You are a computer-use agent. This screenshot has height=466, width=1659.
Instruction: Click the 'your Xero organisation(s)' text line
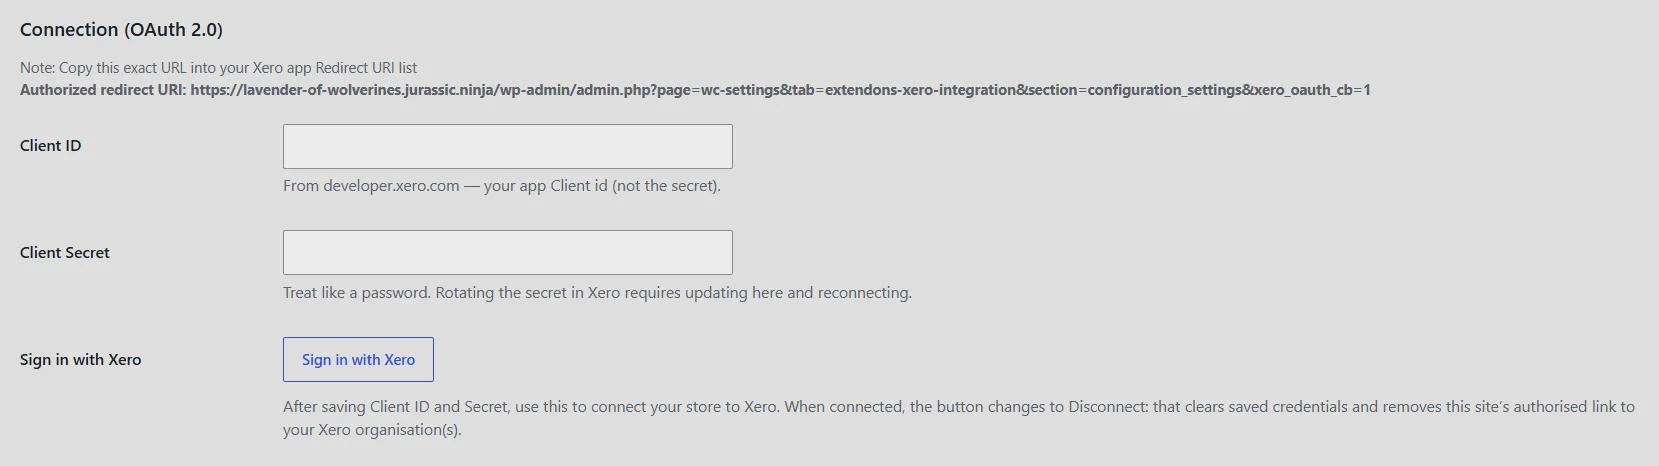(372, 430)
